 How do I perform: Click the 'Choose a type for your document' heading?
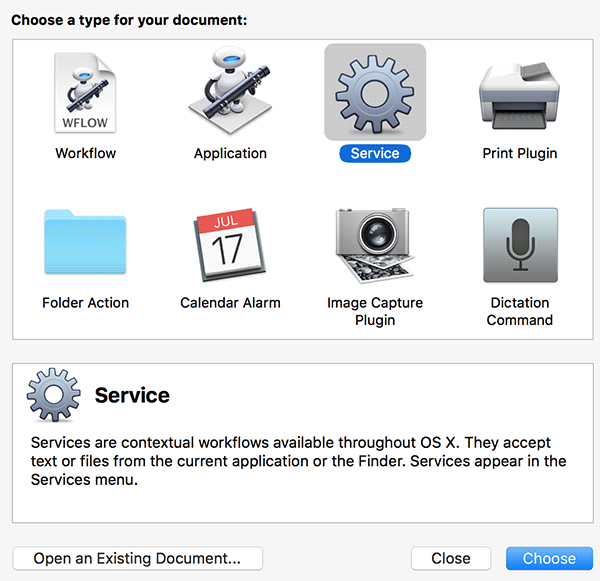coord(129,20)
